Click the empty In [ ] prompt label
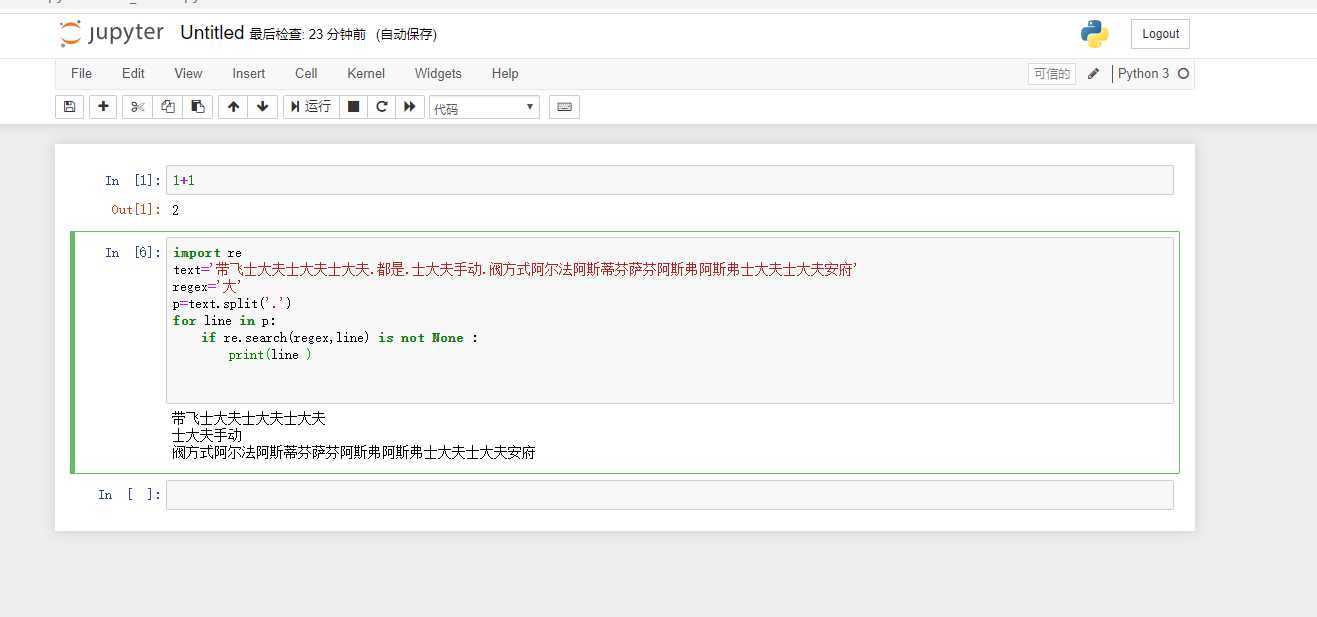 click(x=129, y=495)
